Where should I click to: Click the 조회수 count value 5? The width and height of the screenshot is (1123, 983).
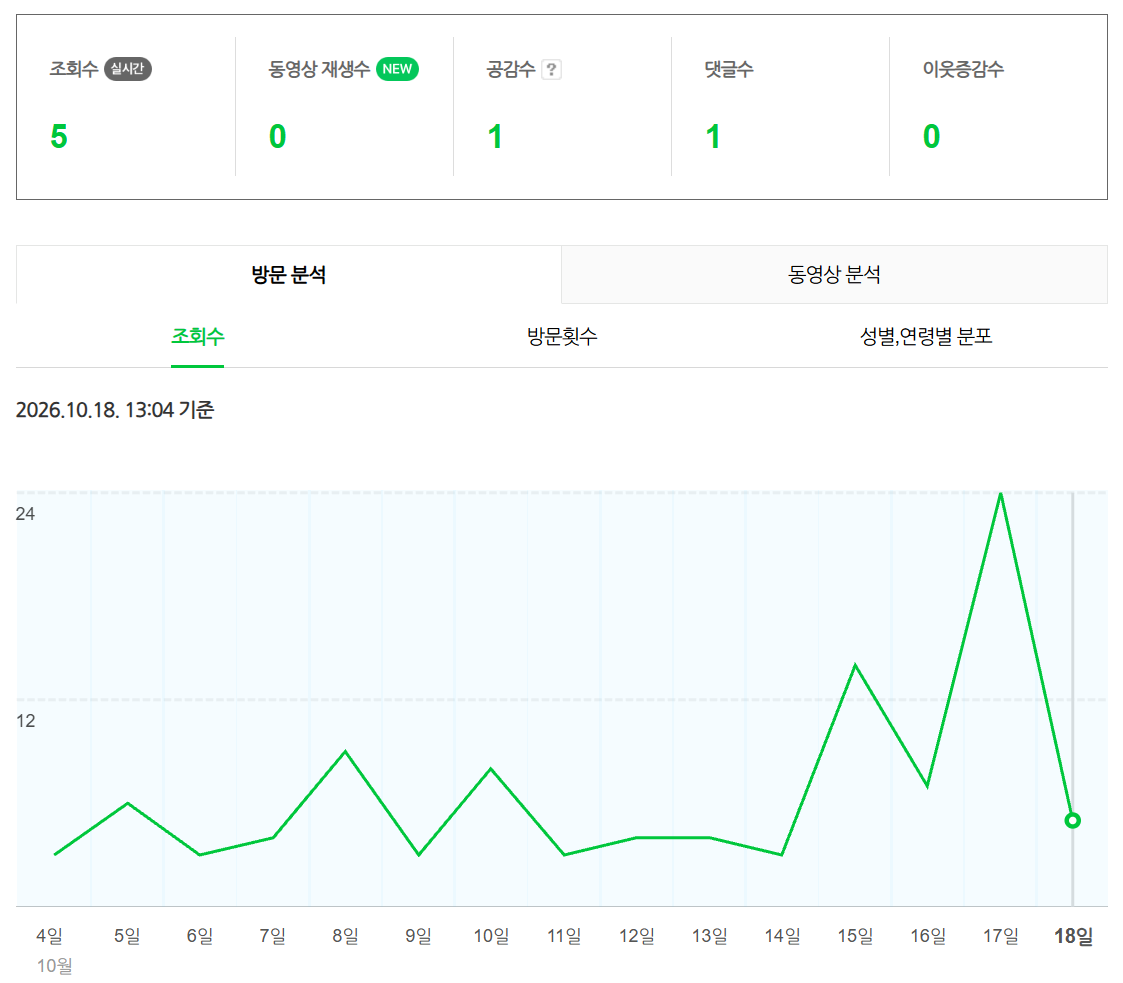pyautogui.click(x=59, y=137)
